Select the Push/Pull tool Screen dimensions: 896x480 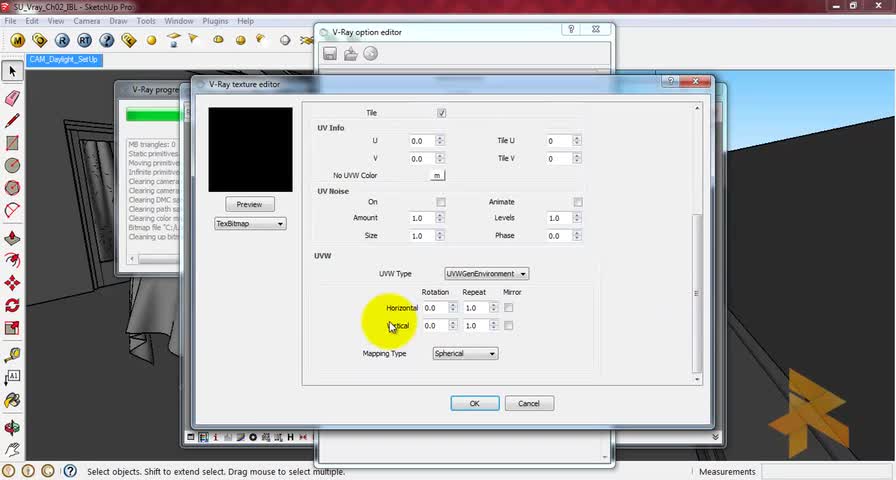click(12, 238)
